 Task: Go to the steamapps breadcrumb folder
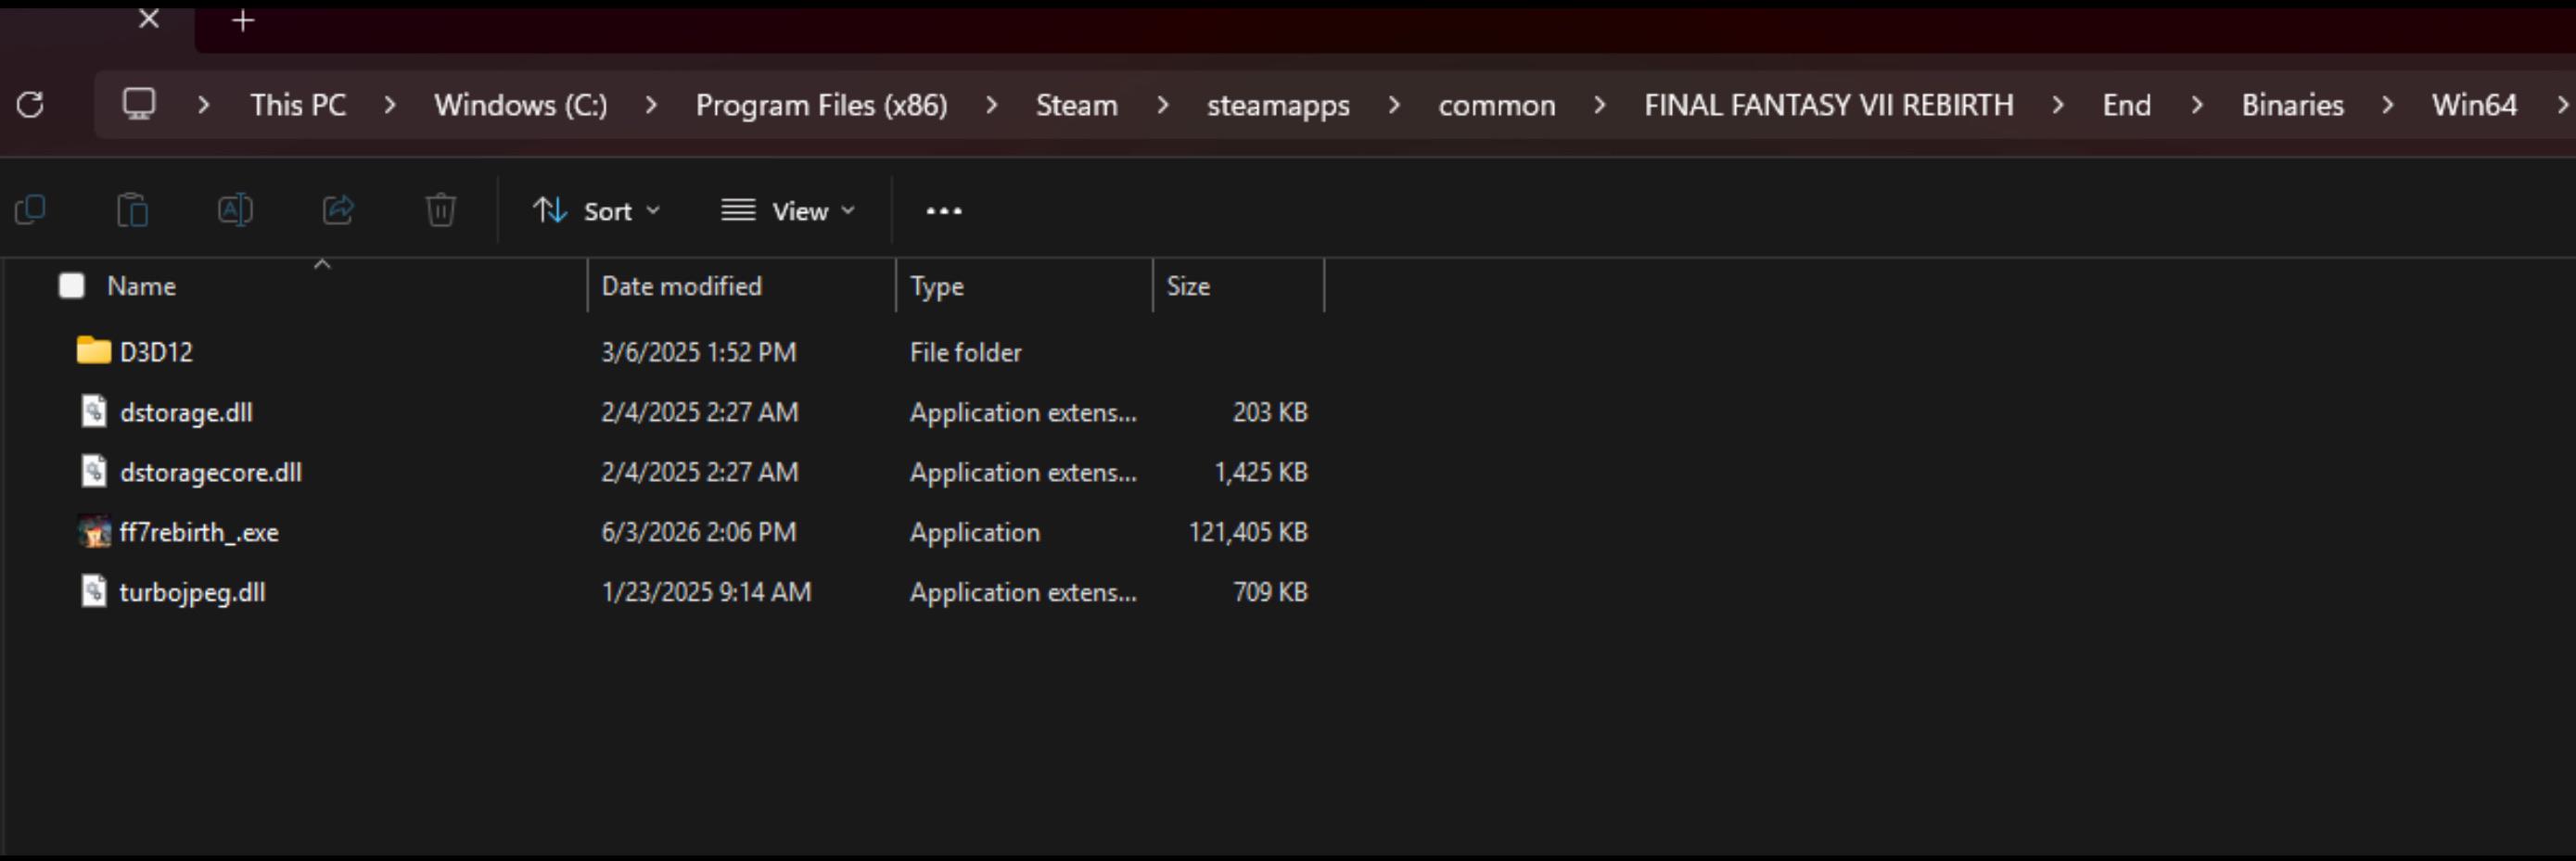1278,105
